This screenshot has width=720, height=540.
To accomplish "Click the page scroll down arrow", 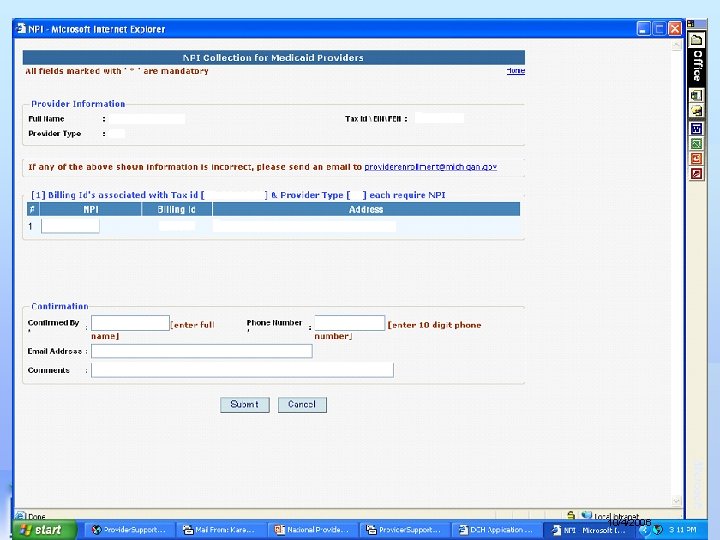I will tap(676, 501).
